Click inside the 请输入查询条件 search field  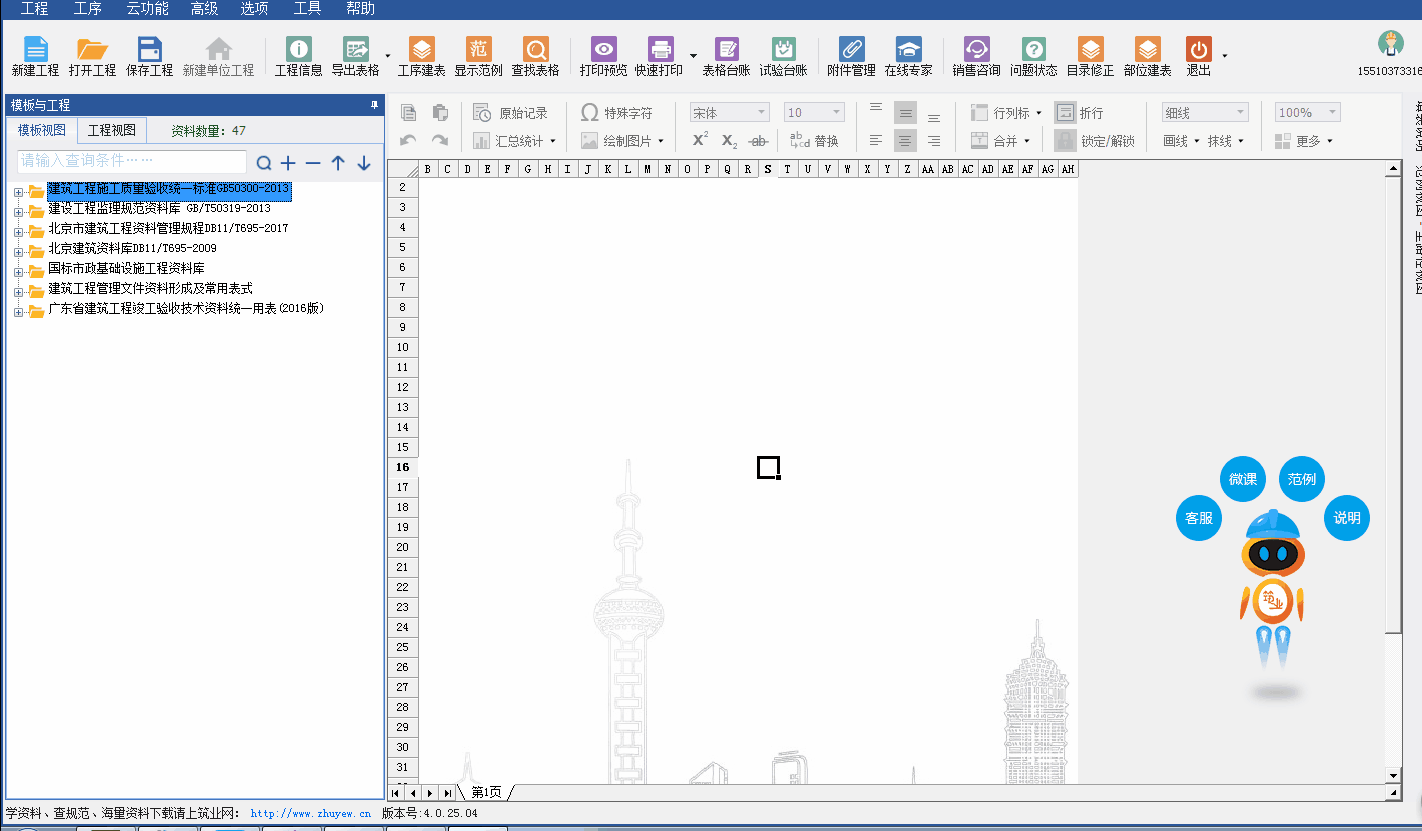pyautogui.click(x=131, y=162)
